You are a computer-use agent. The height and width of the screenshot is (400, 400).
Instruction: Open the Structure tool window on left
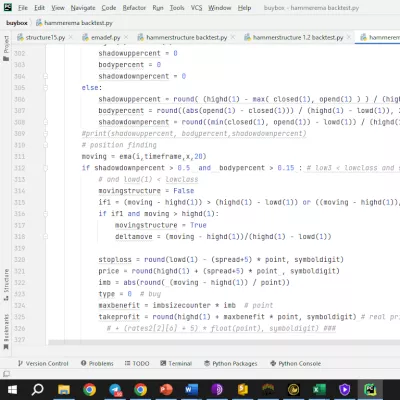(6, 285)
